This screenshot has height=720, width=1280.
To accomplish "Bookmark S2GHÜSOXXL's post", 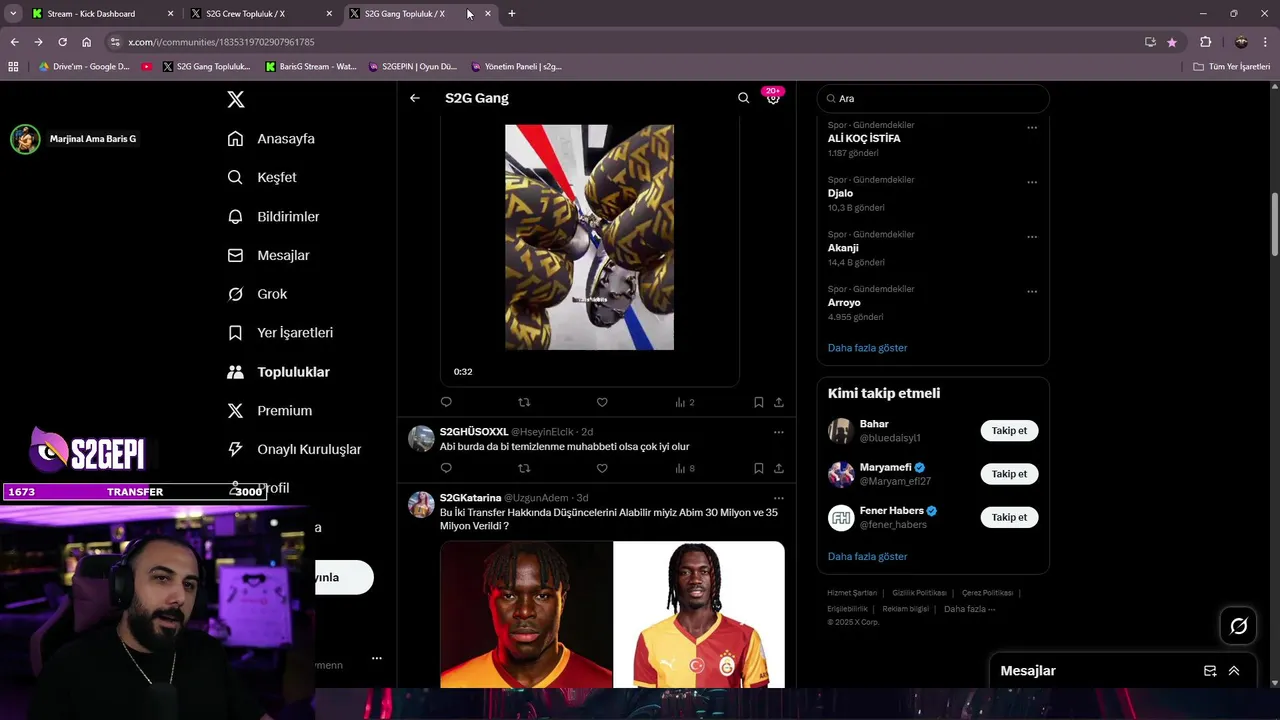I will pyautogui.click(x=759, y=468).
